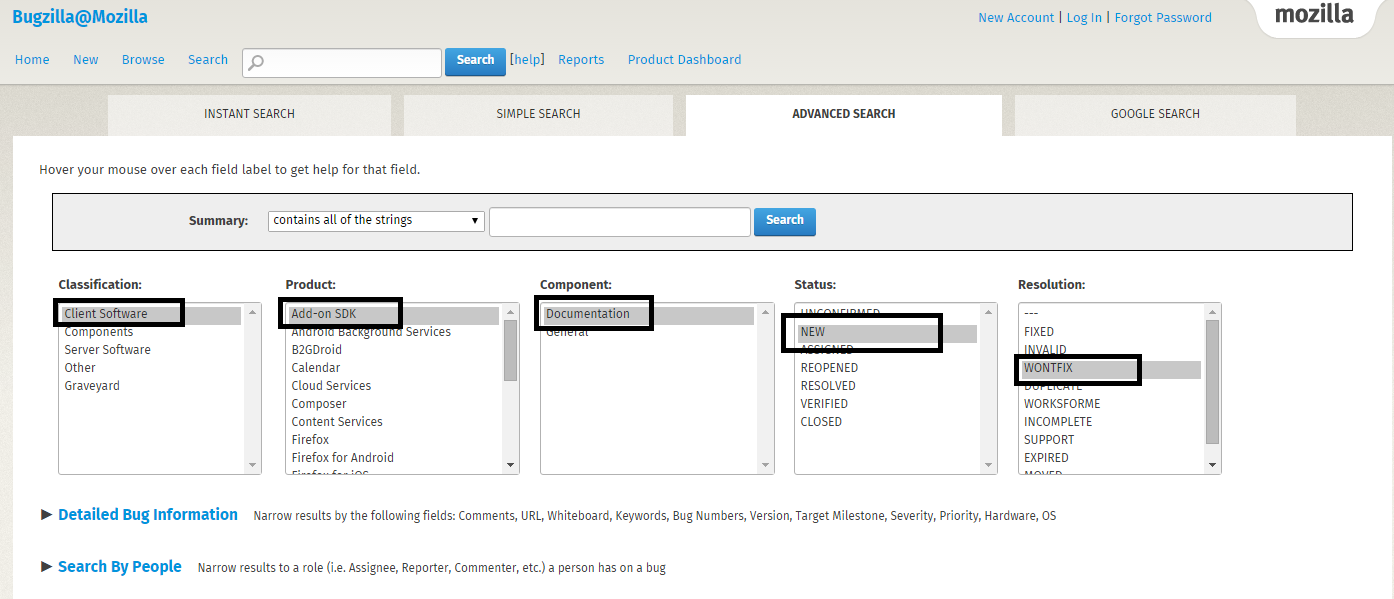Select RESOLVED status
The height and width of the screenshot is (599, 1394).
pos(886,386)
